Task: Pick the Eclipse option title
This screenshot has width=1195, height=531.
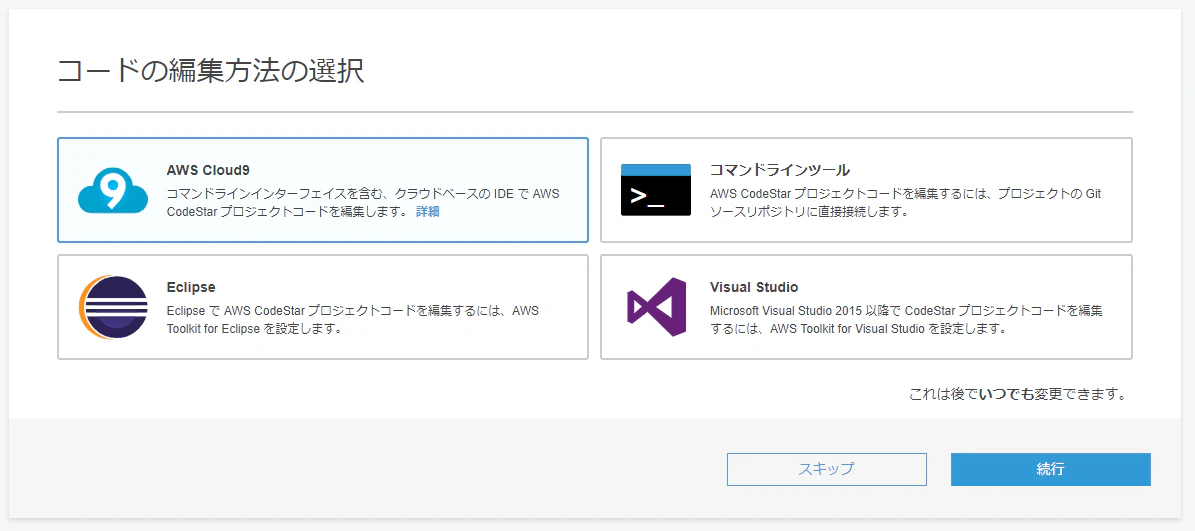Action: click(x=191, y=287)
